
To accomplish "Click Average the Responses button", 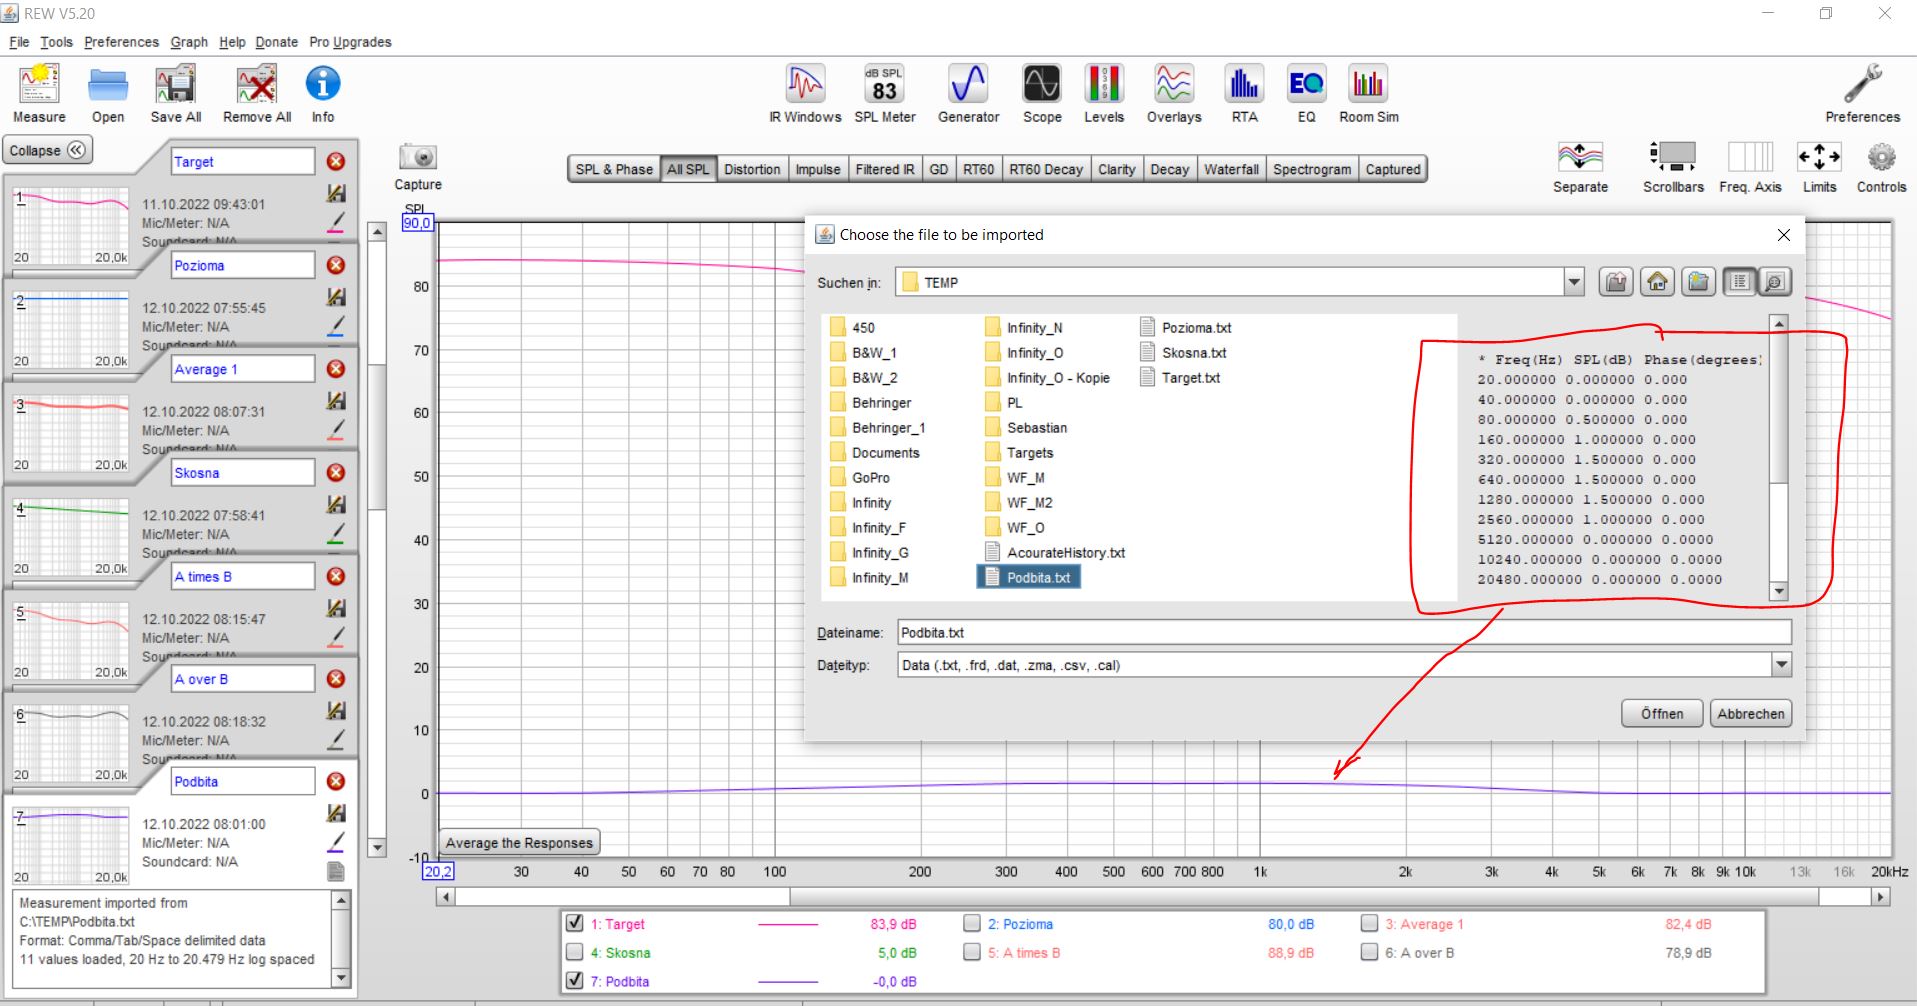I will pyautogui.click(x=519, y=842).
